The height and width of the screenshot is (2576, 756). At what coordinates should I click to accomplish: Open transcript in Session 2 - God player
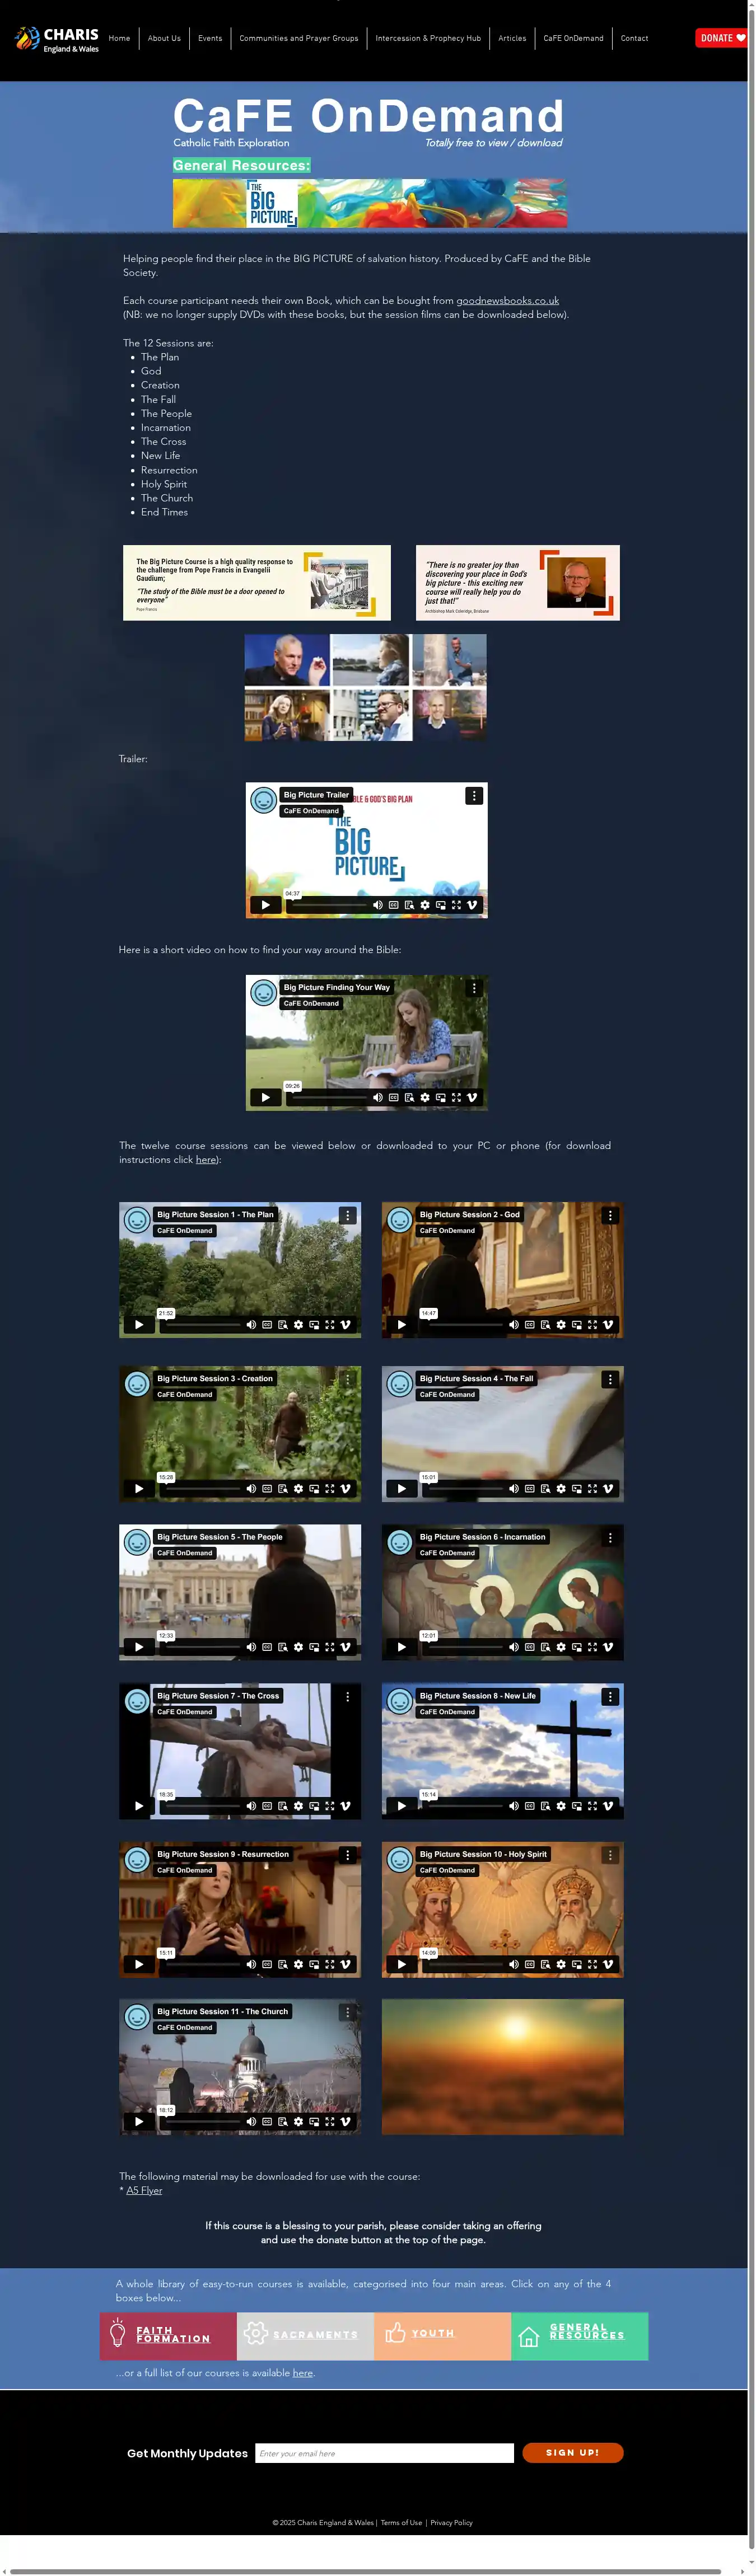[545, 1324]
